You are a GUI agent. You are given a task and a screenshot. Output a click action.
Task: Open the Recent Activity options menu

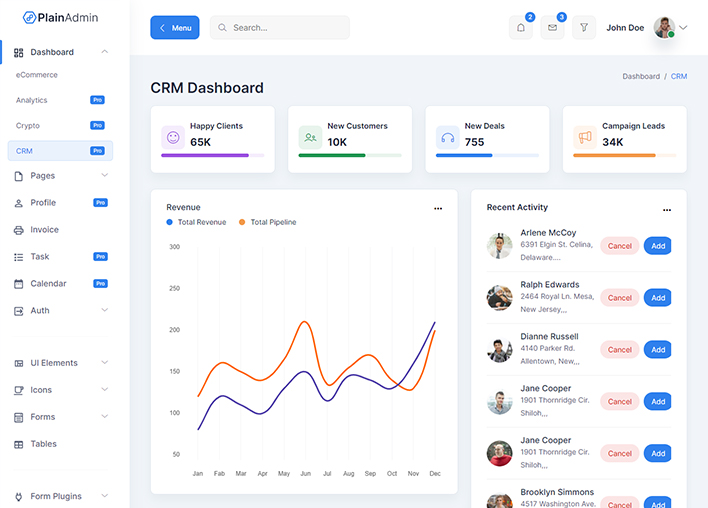pos(667,210)
